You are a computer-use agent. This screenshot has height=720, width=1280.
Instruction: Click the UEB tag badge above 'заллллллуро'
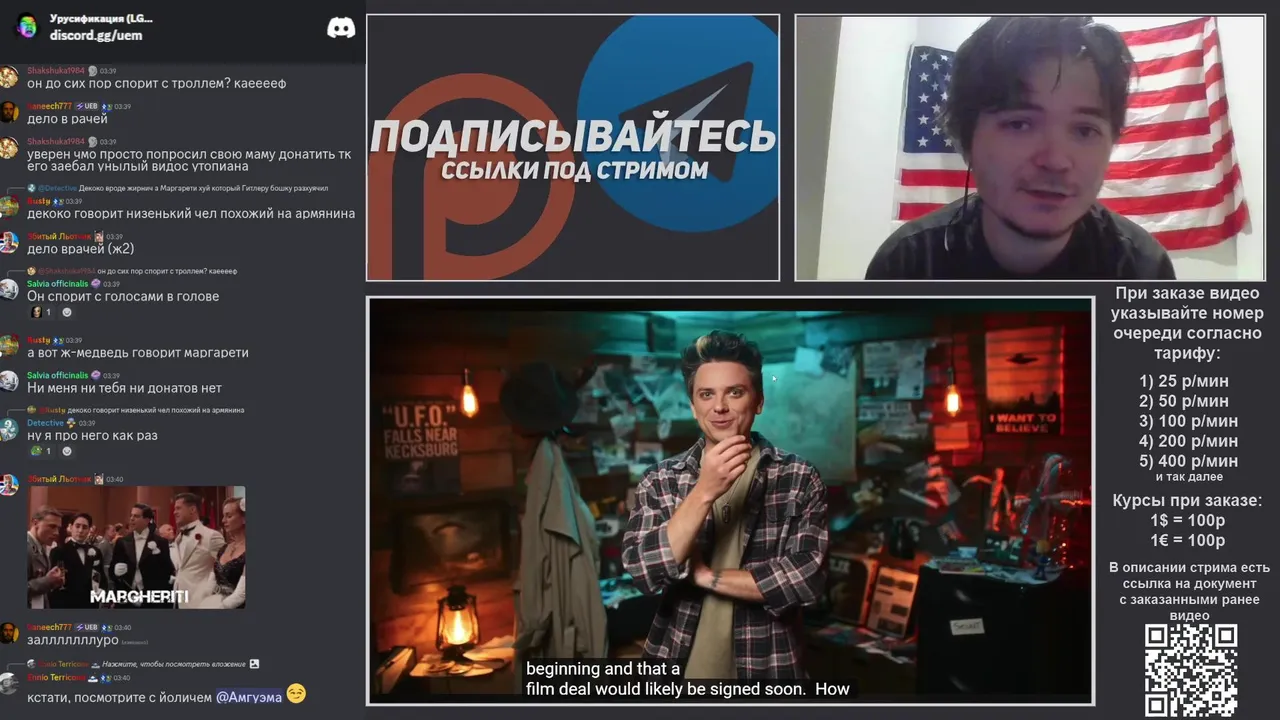point(87,627)
